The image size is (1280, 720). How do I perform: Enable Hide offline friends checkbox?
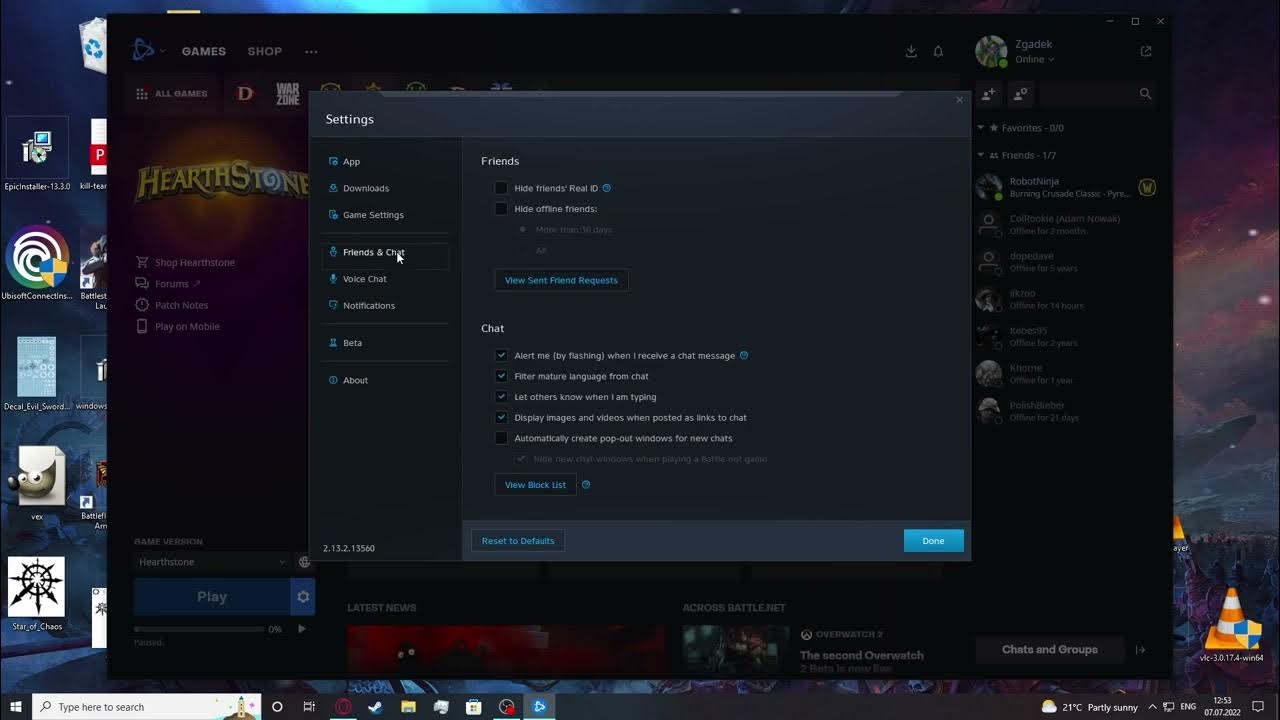tap(501, 209)
